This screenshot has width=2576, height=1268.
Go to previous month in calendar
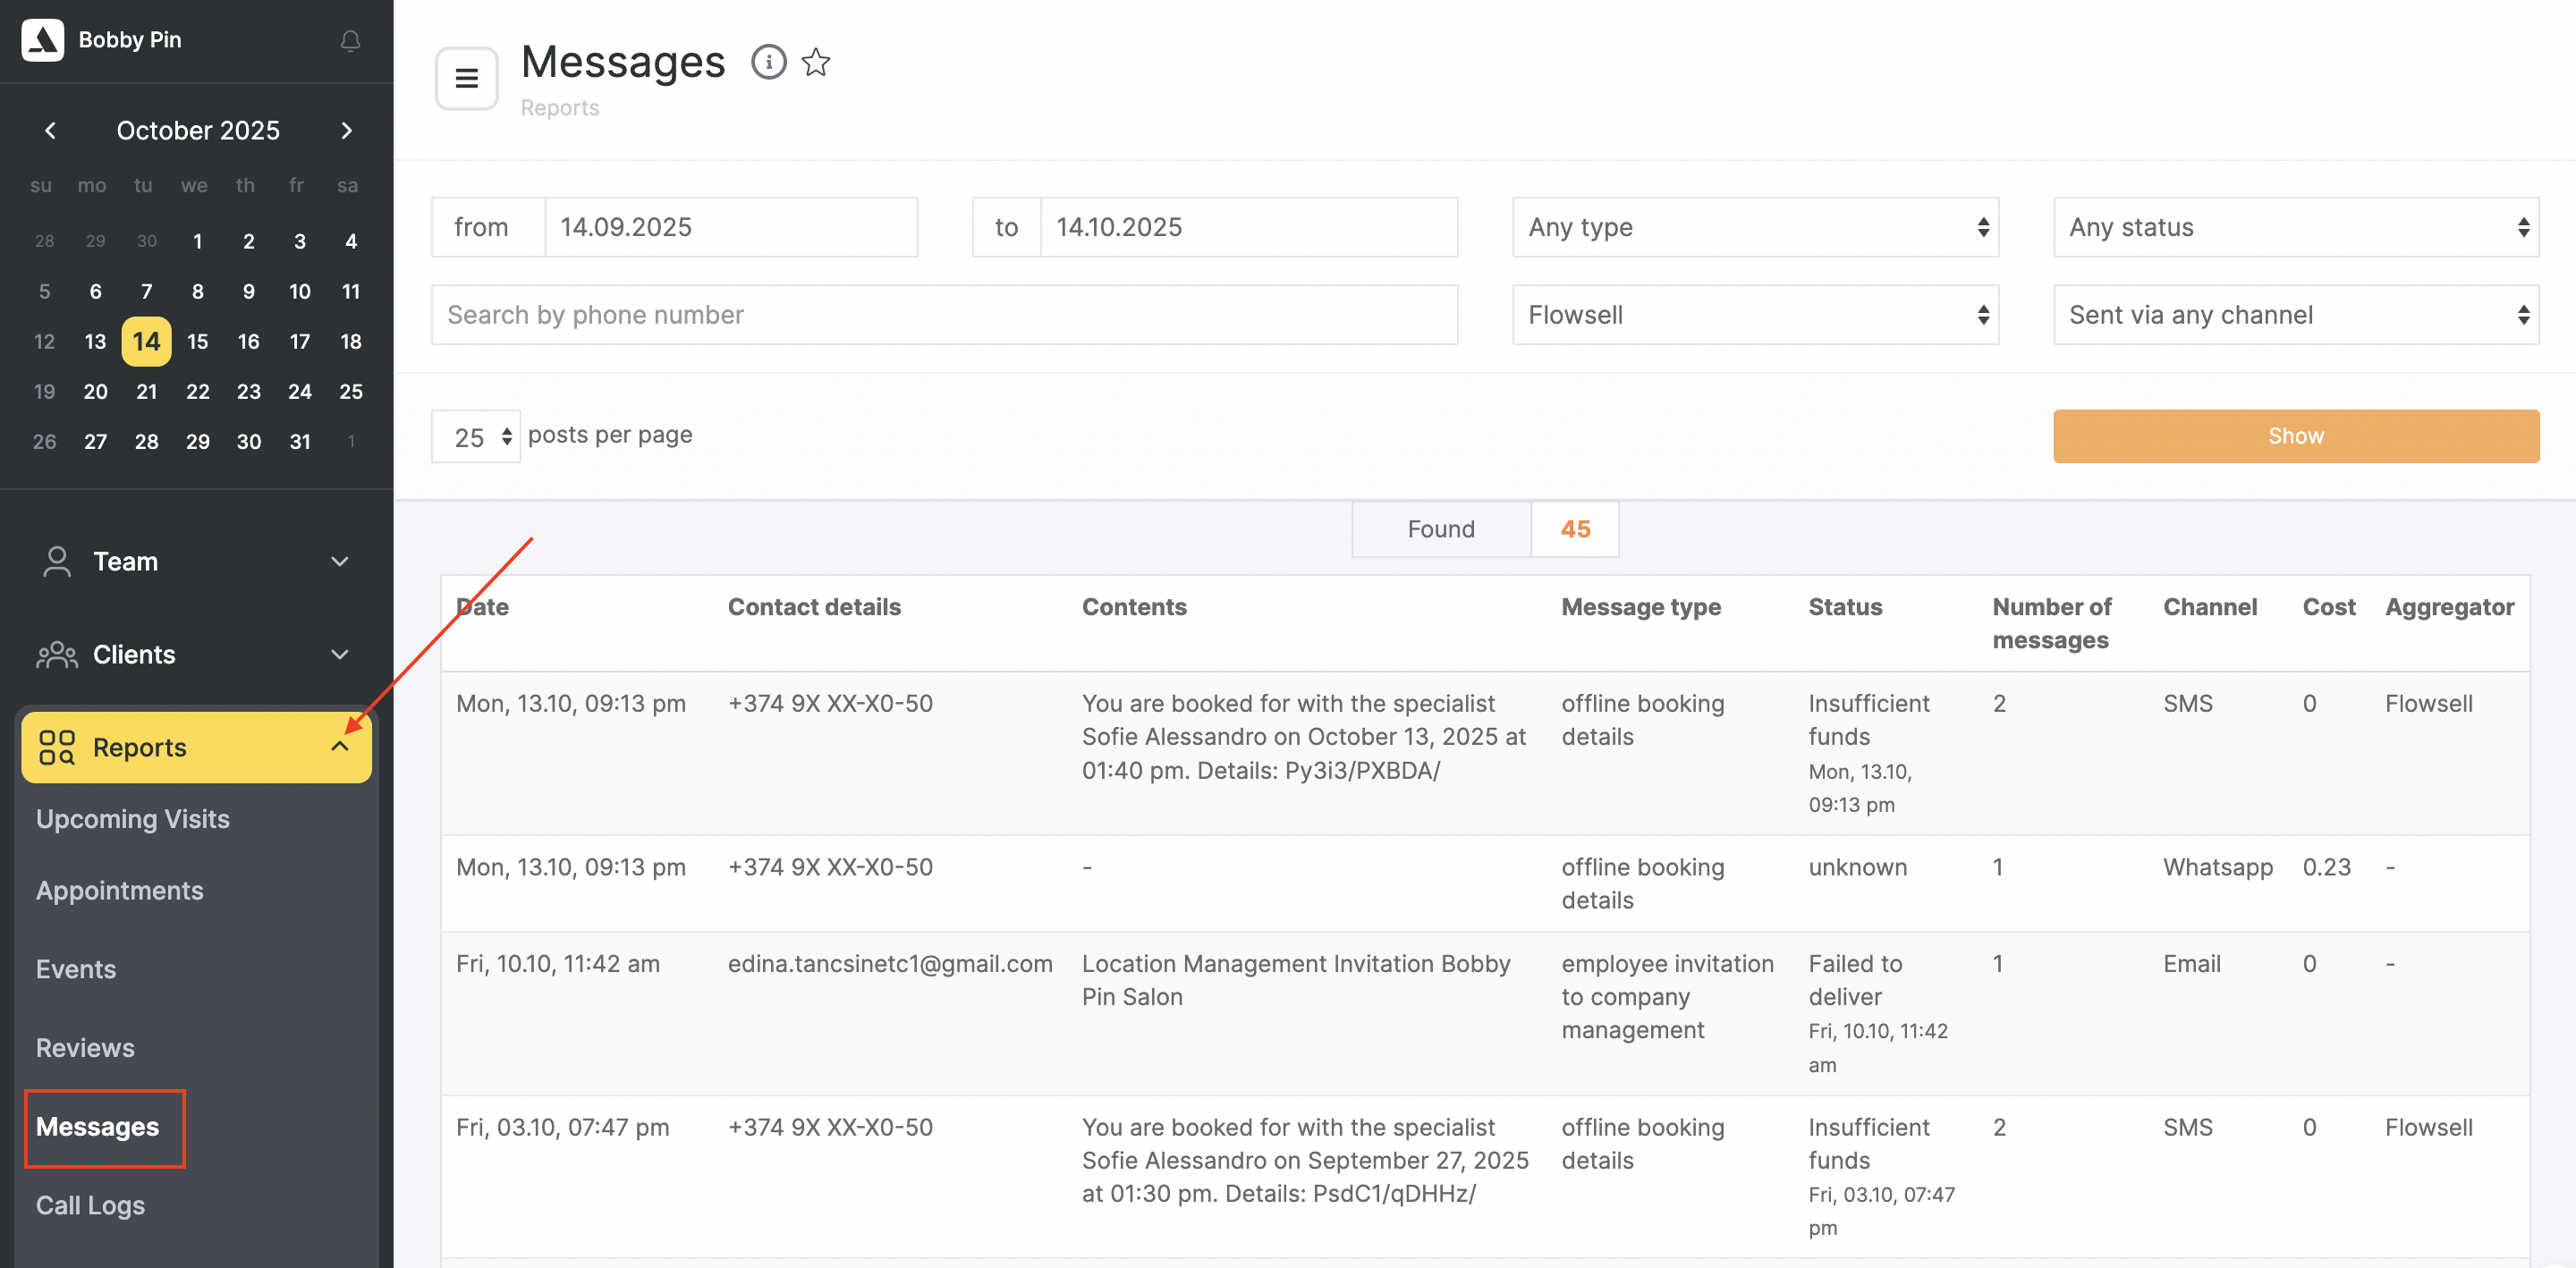click(x=50, y=130)
